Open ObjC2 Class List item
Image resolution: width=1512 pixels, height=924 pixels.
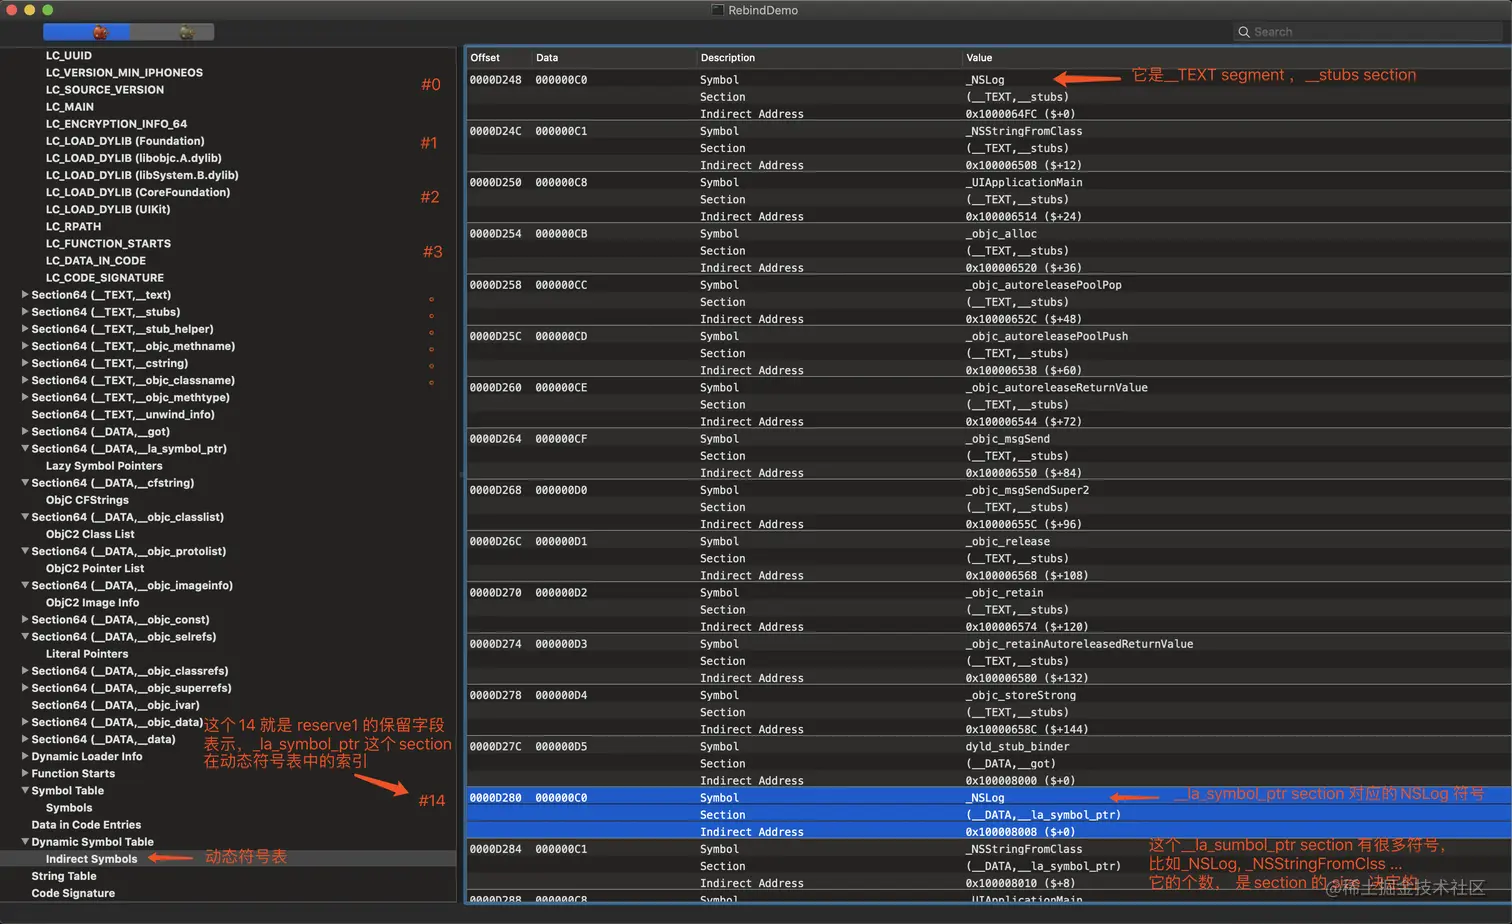90,534
